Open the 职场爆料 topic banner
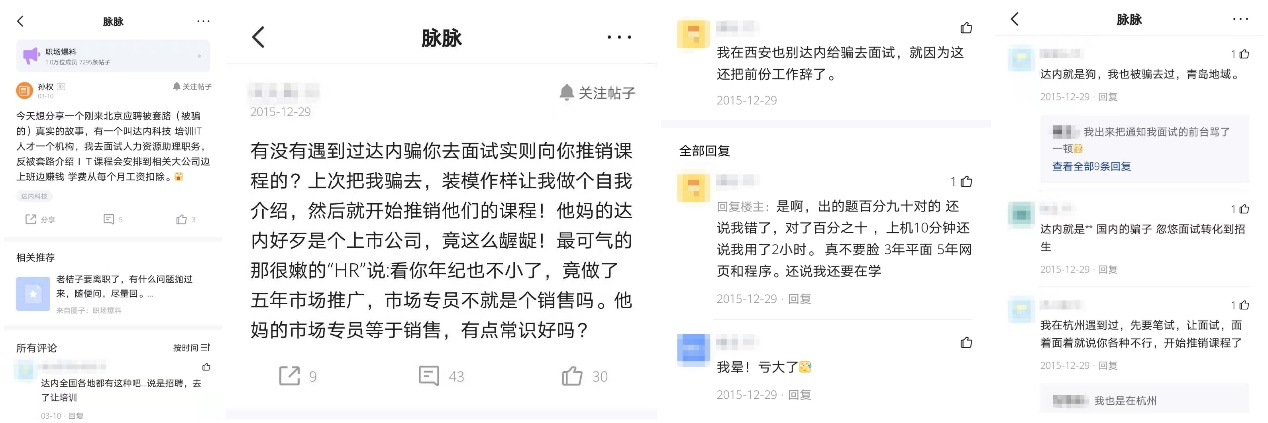 (112, 56)
